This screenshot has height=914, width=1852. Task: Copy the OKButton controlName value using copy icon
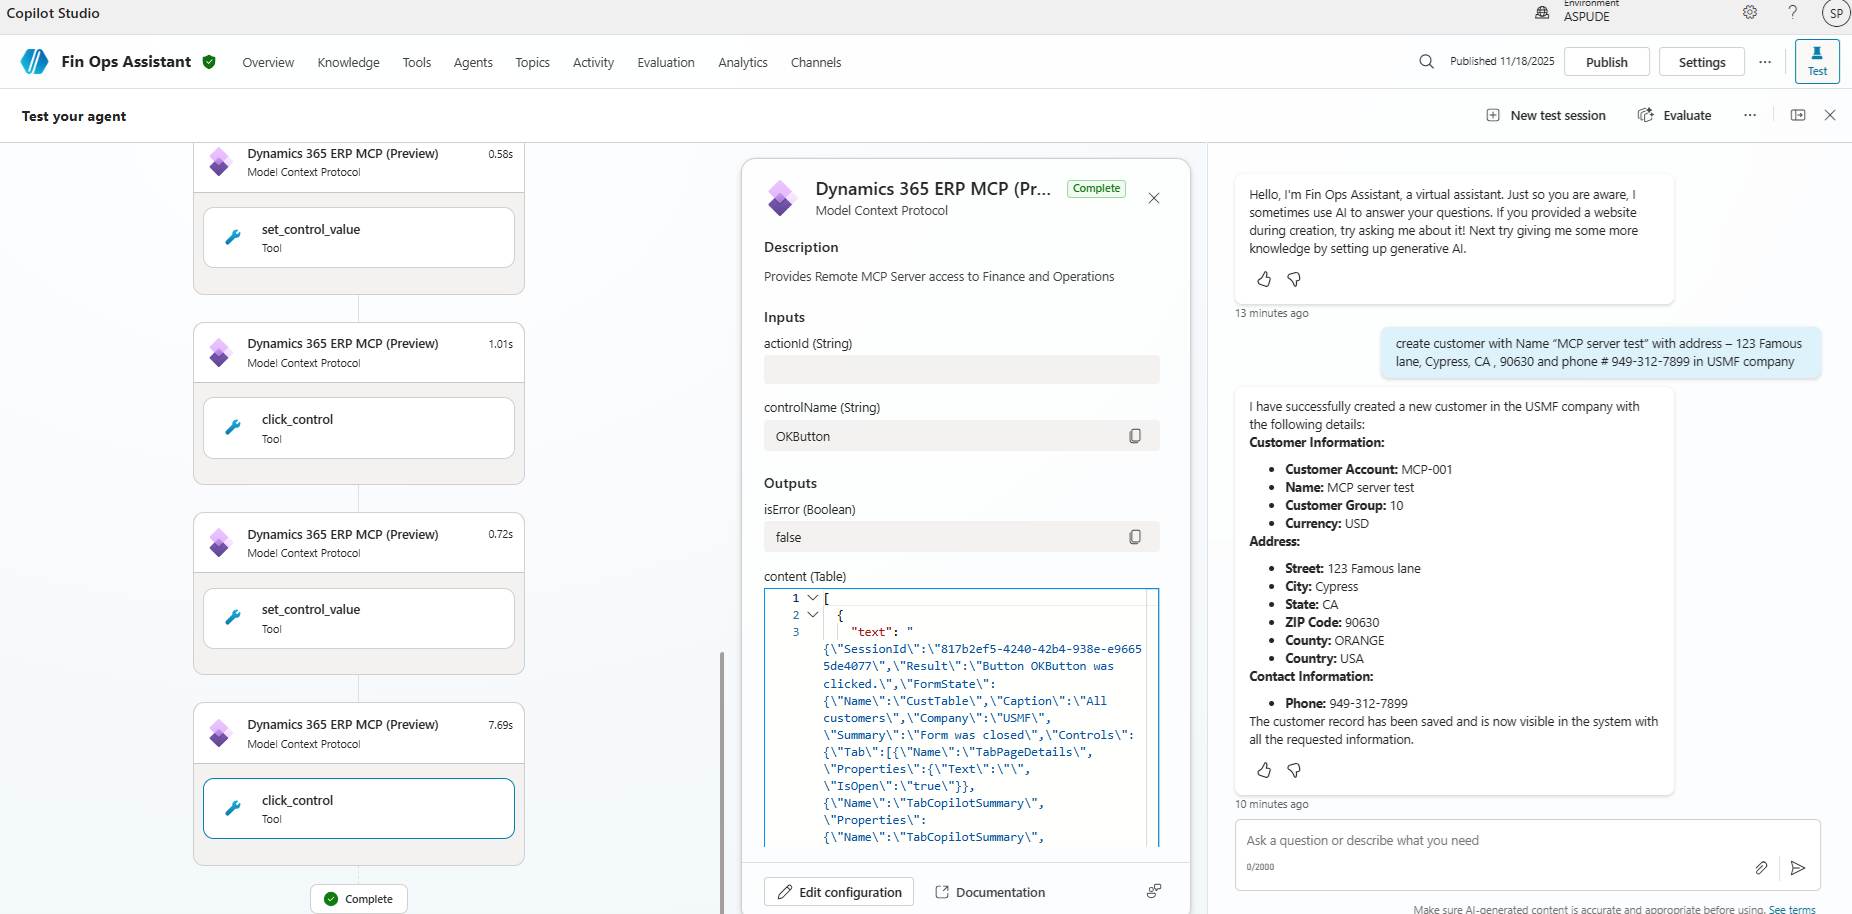point(1135,435)
